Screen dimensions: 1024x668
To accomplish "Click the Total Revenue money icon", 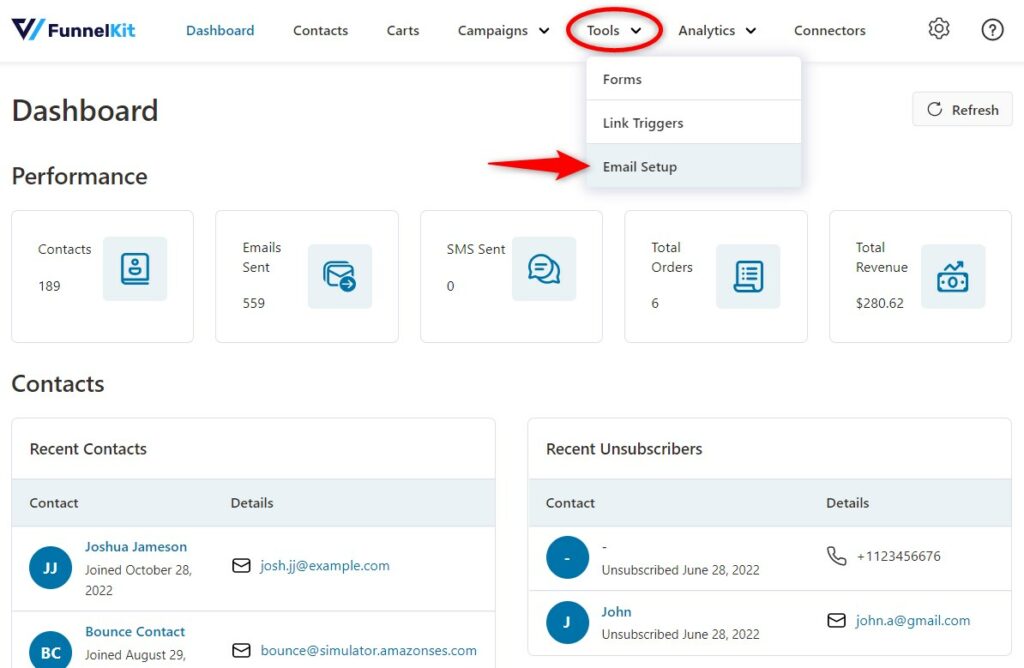I will click(x=953, y=276).
